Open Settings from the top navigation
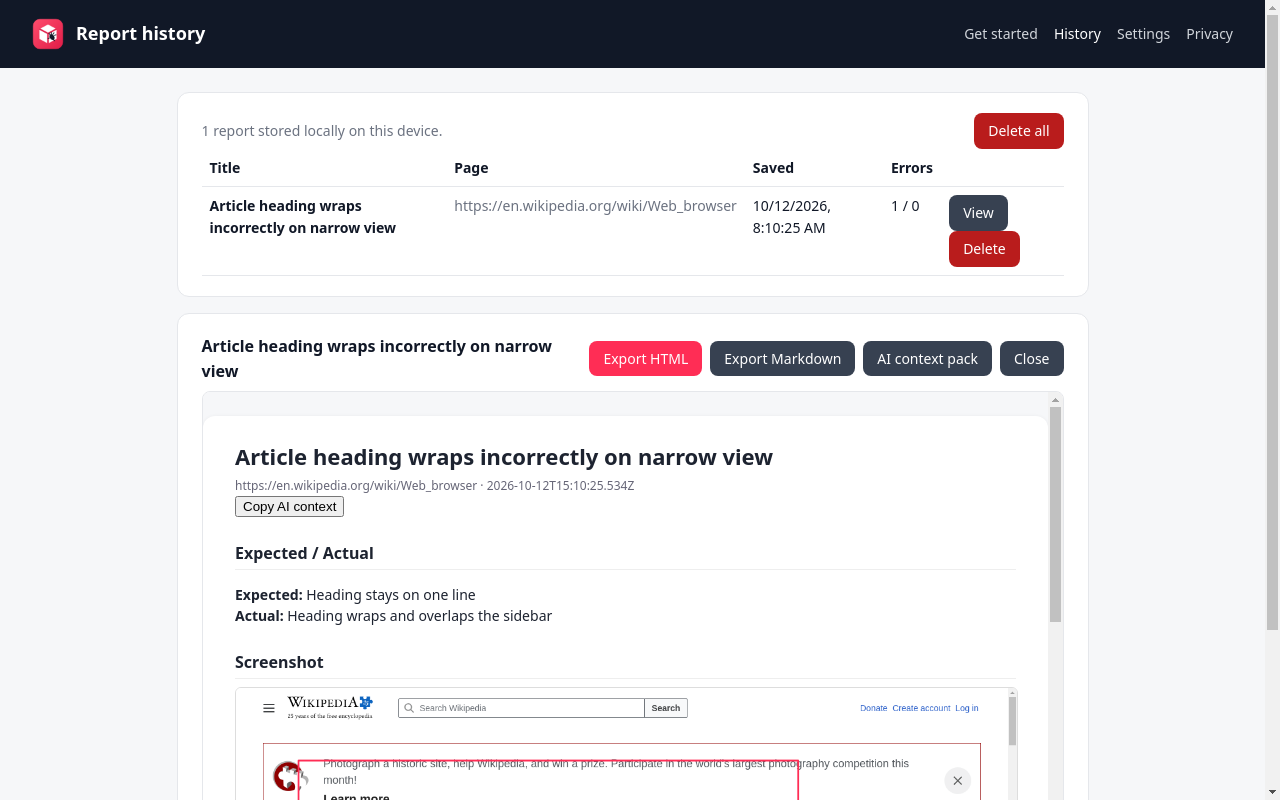This screenshot has width=1280, height=800. tap(1143, 34)
